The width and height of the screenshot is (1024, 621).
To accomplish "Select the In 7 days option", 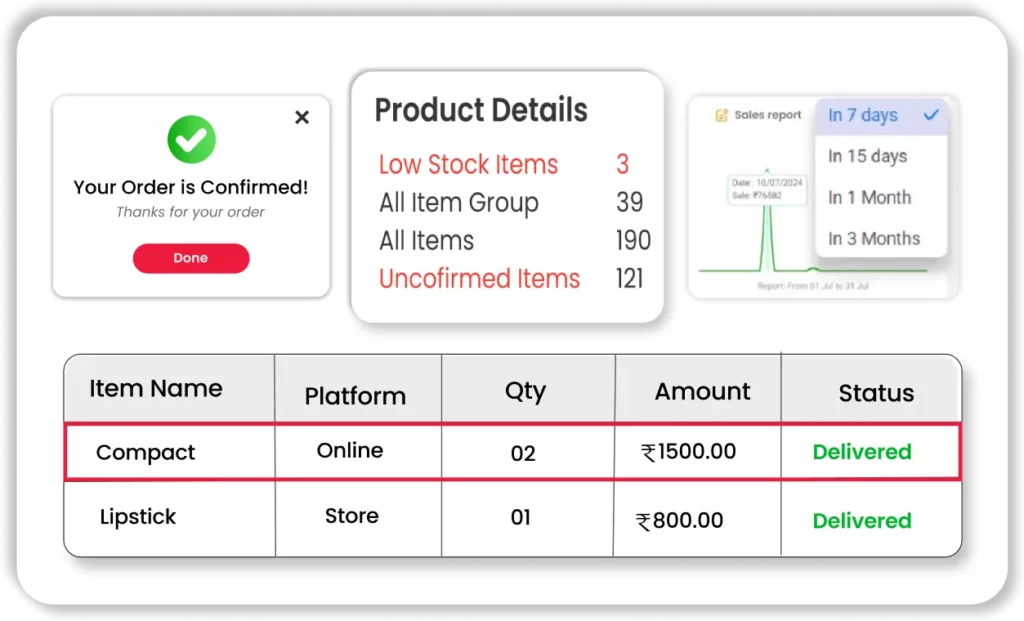I will pos(863,115).
